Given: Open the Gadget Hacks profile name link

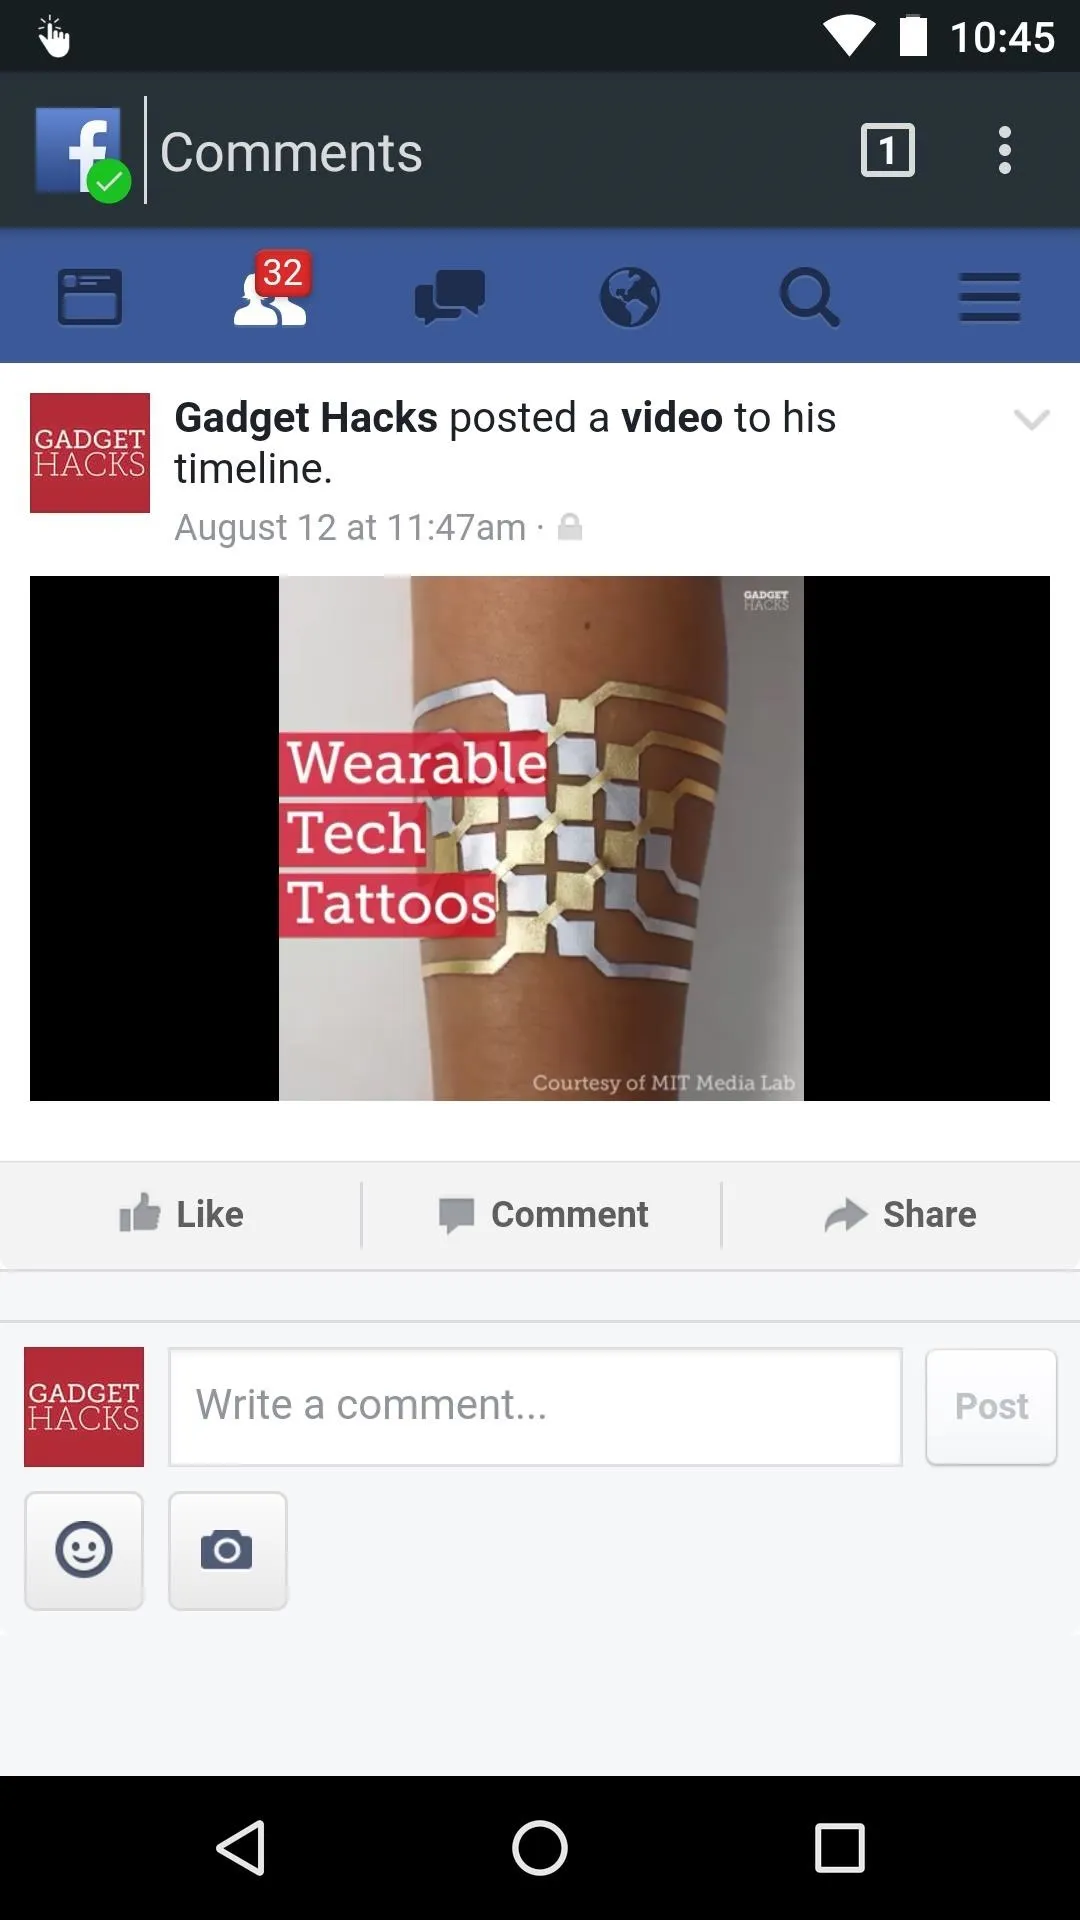Looking at the screenshot, I should pyautogui.click(x=306, y=417).
